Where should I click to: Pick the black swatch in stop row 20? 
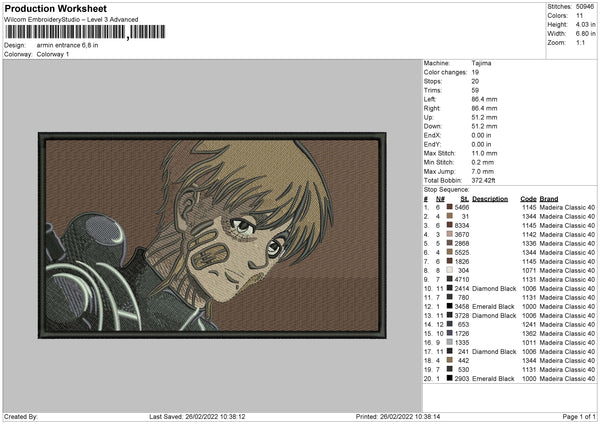[450, 378]
